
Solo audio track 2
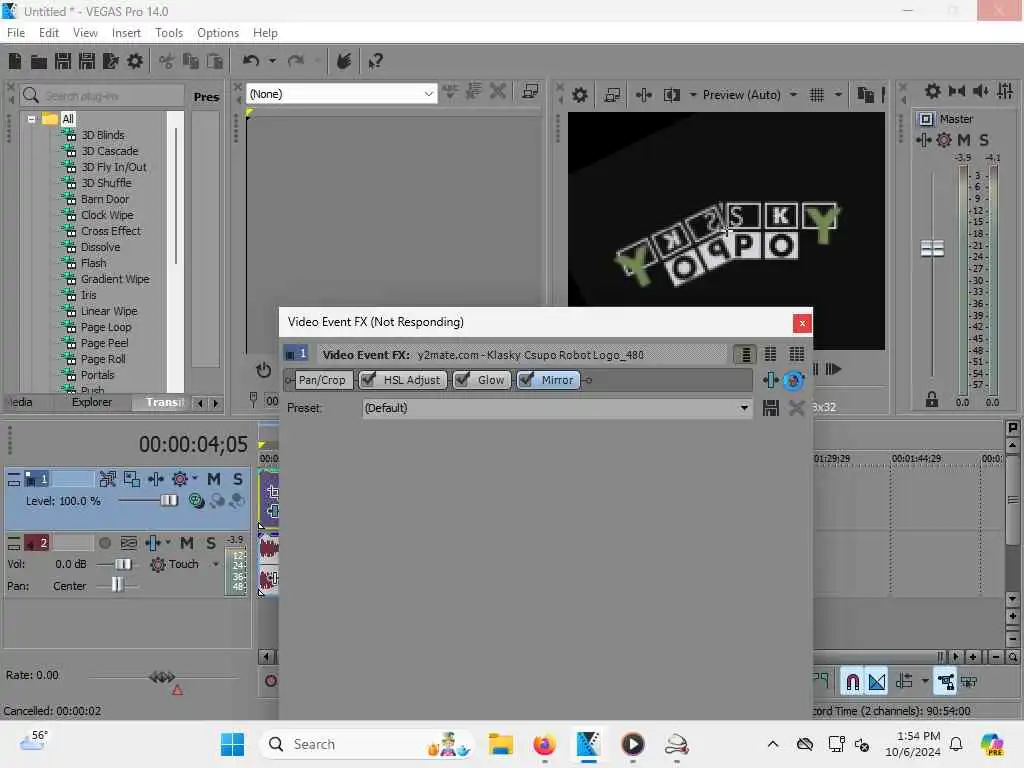tap(211, 543)
